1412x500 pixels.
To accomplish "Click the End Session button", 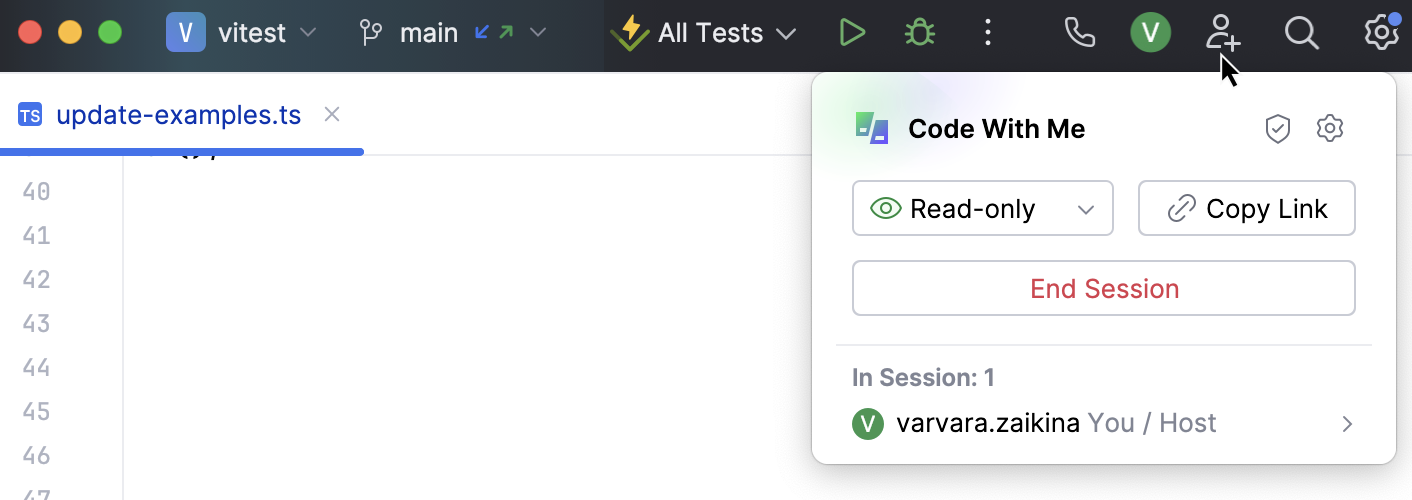I will [x=1103, y=289].
